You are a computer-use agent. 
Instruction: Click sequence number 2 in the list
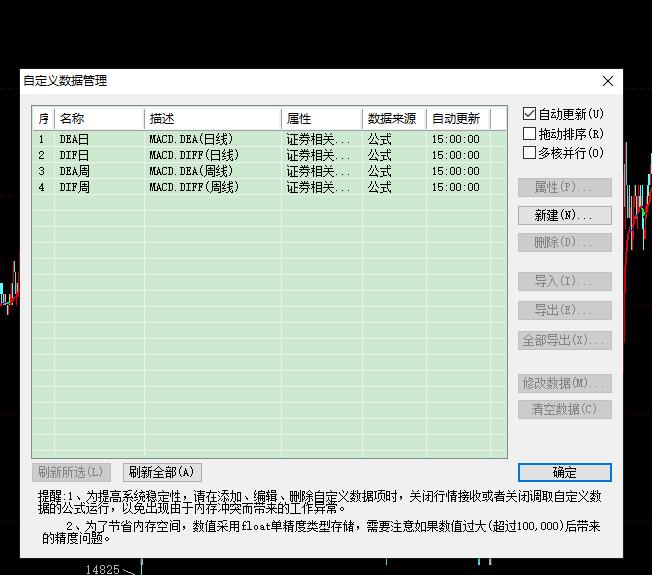(x=41, y=155)
